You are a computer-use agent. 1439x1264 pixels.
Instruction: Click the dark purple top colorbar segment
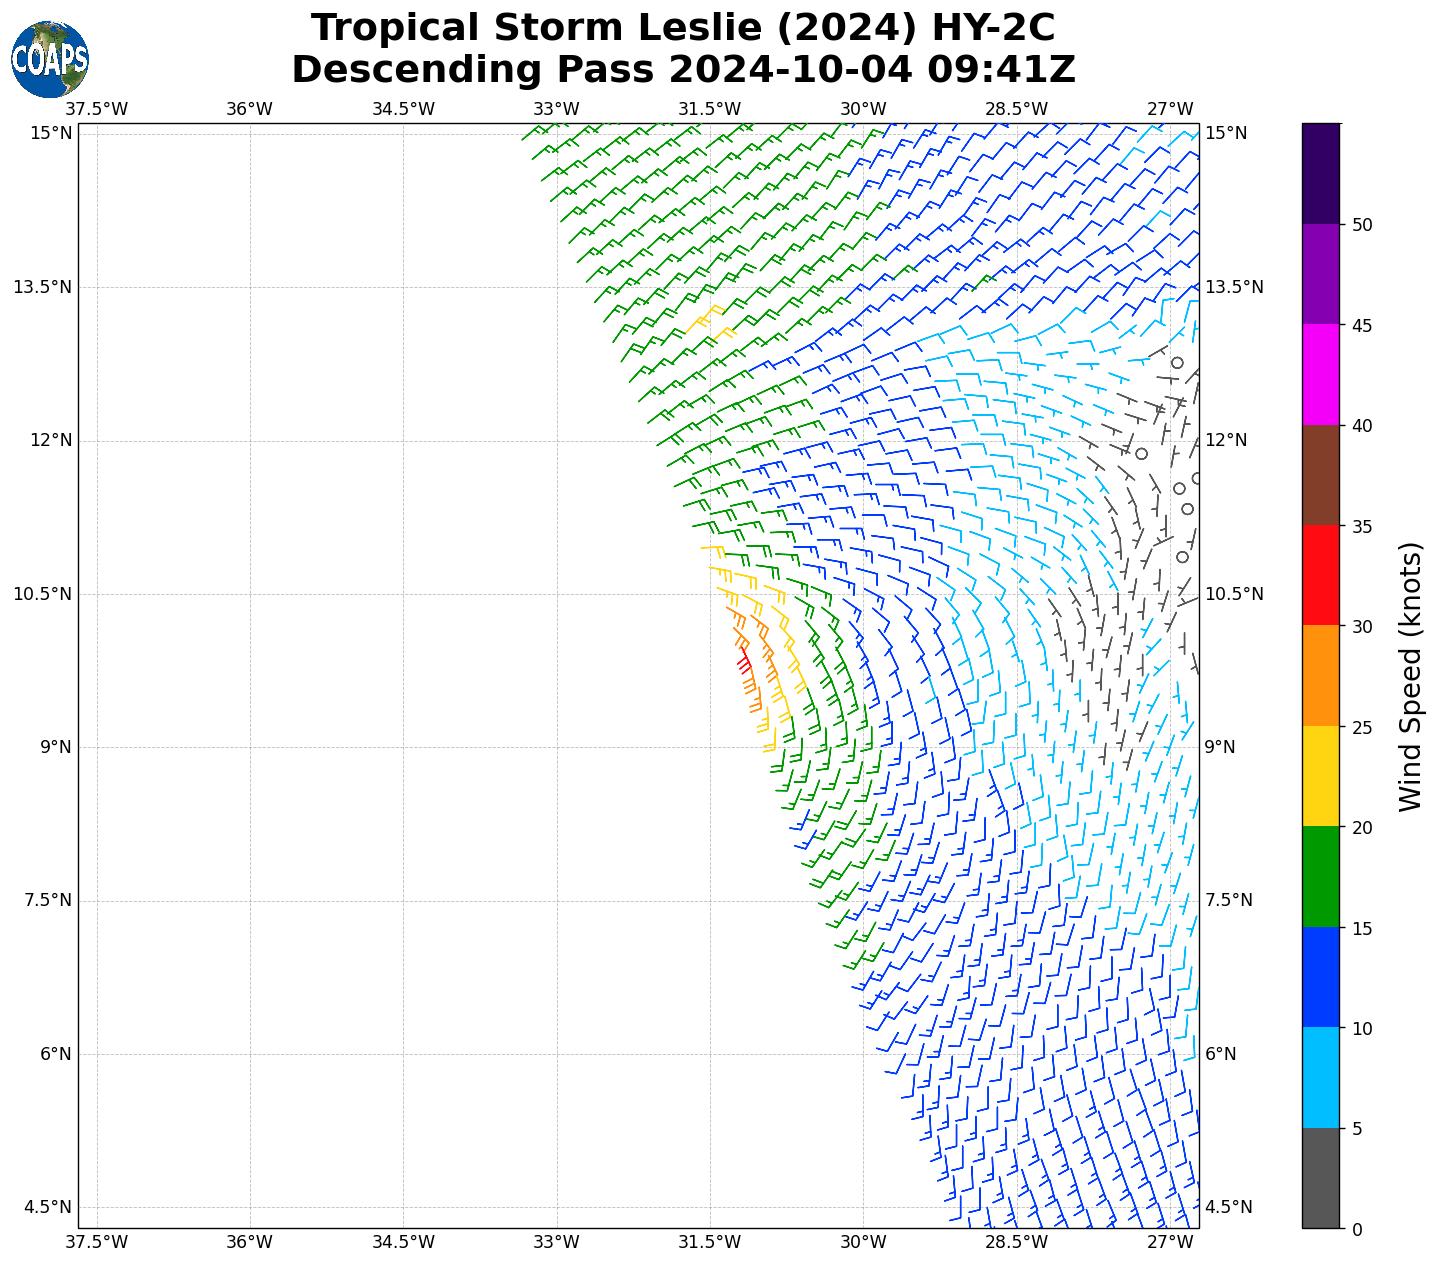click(x=1320, y=173)
